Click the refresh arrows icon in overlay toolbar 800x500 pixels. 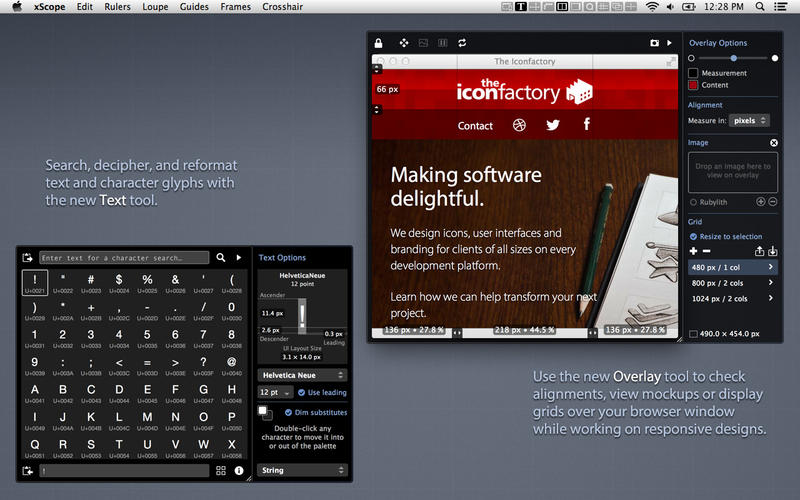462,43
